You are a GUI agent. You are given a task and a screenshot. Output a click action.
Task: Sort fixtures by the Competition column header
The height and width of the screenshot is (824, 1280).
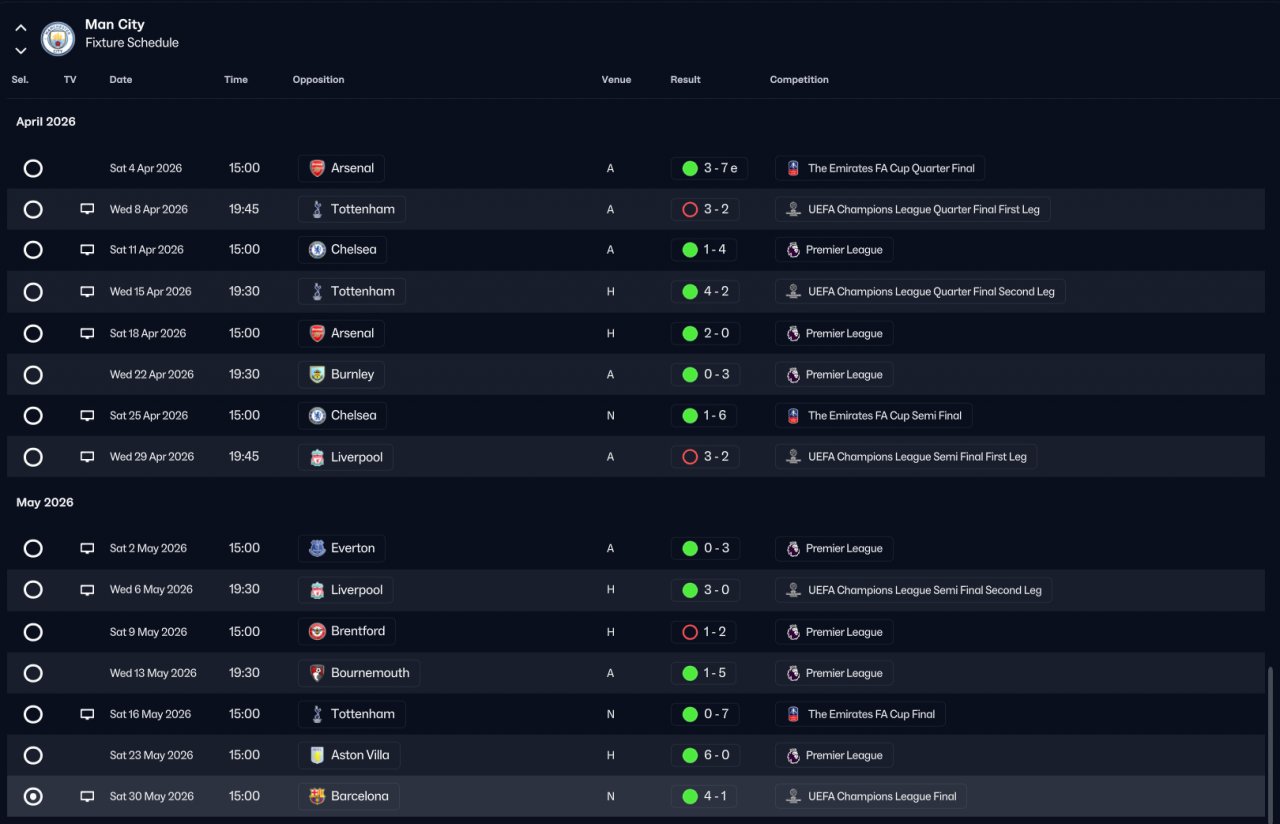click(x=799, y=80)
